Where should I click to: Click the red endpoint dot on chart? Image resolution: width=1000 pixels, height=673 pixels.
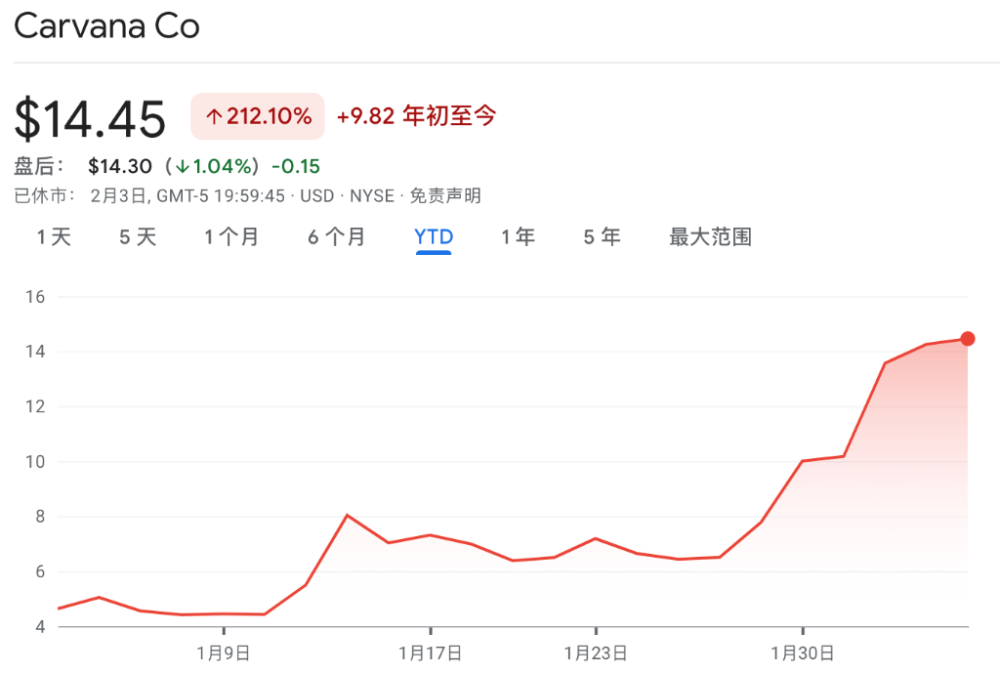(967, 339)
